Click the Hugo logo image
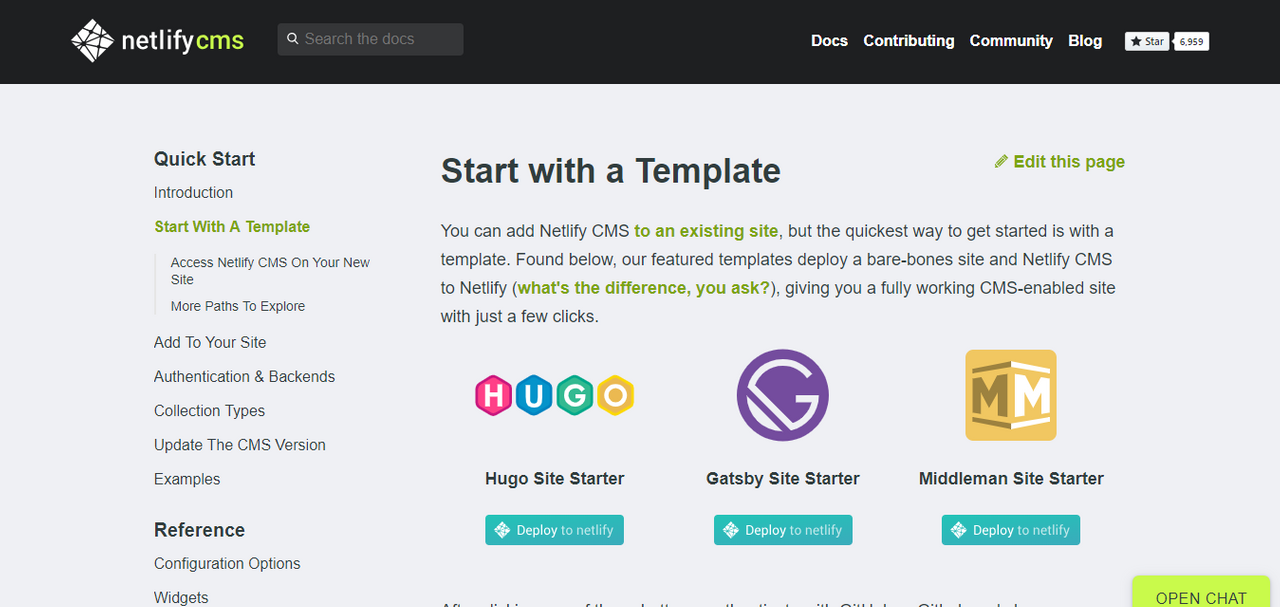The width and height of the screenshot is (1280, 607). (554, 395)
